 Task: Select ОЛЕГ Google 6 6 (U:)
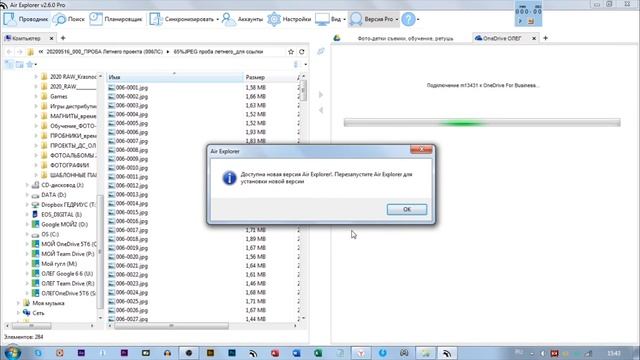[62, 273]
